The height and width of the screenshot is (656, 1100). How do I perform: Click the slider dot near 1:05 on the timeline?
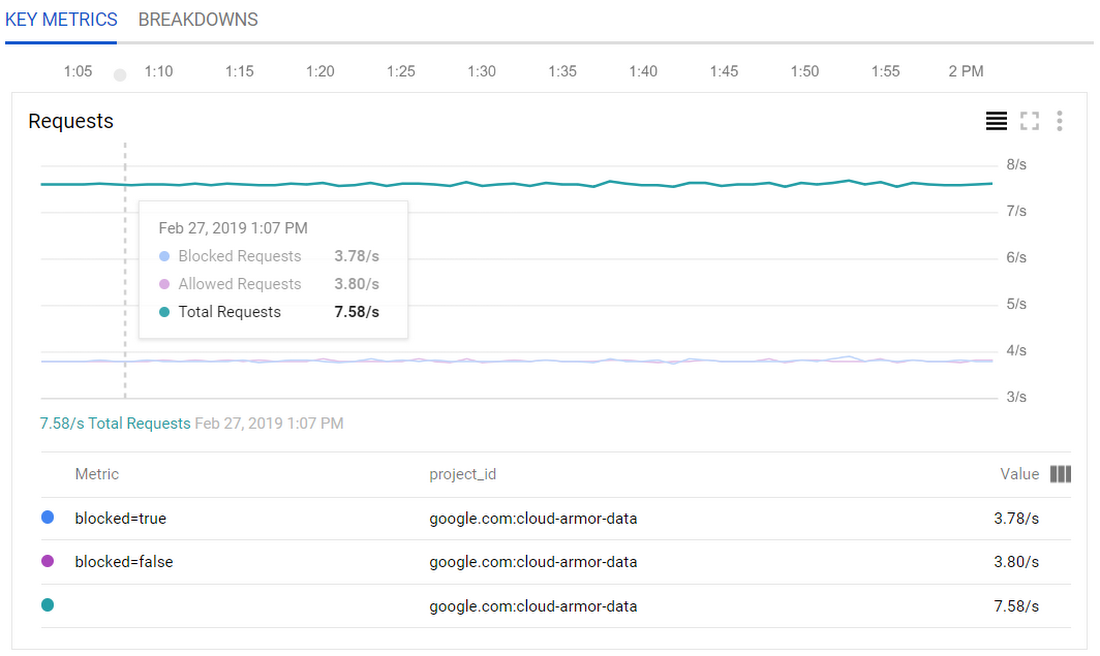click(119, 74)
